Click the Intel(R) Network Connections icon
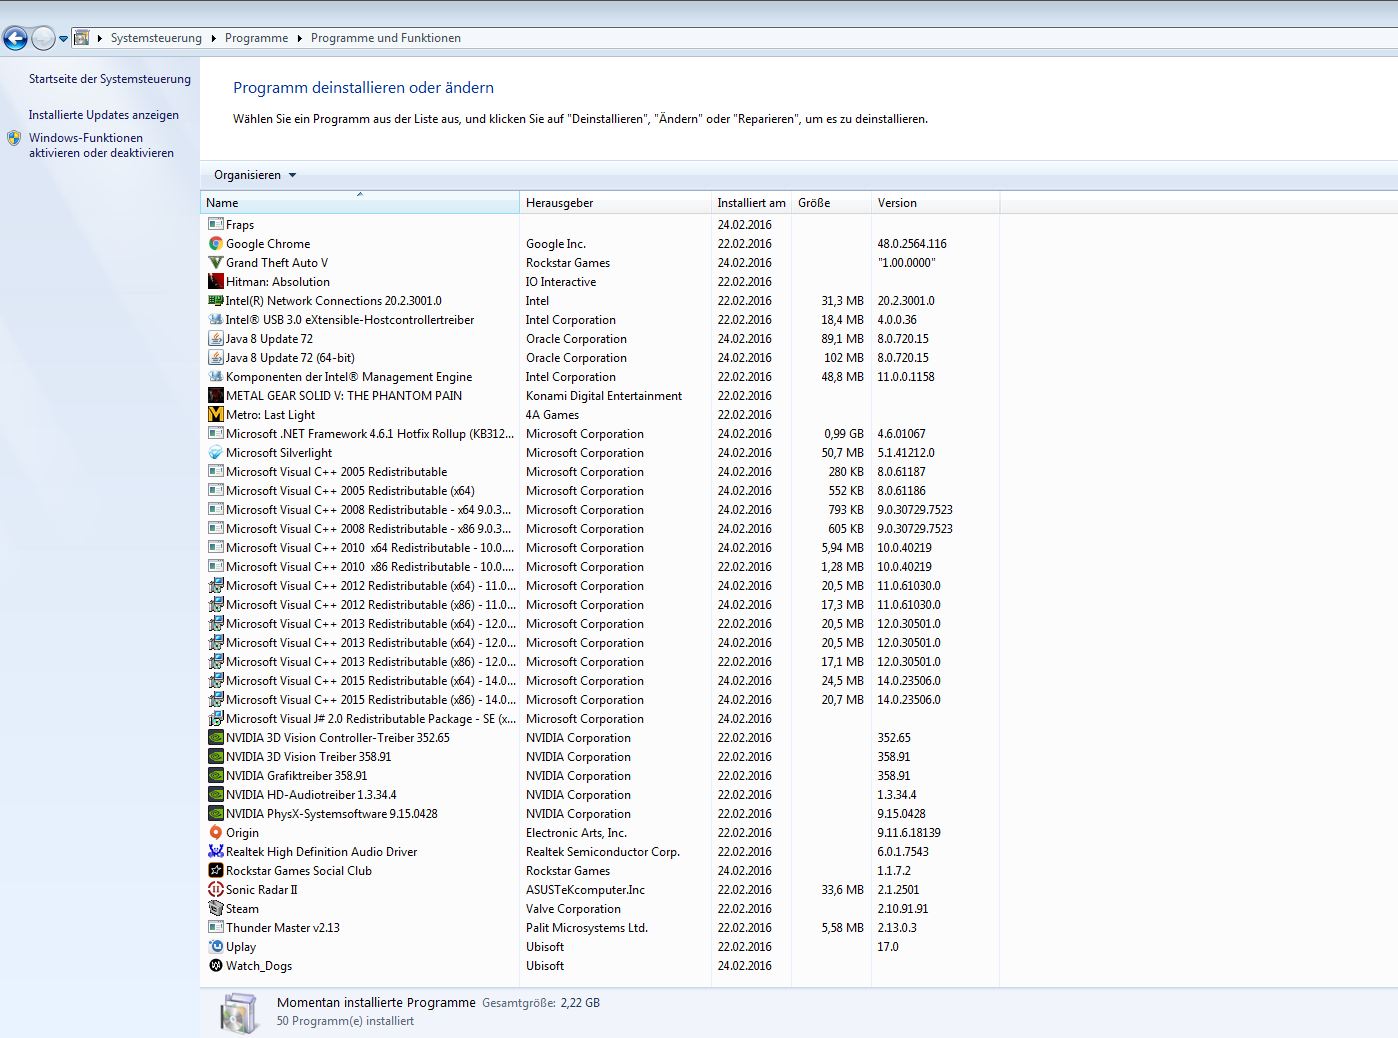This screenshot has width=1398, height=1038. tap(215, 300)
